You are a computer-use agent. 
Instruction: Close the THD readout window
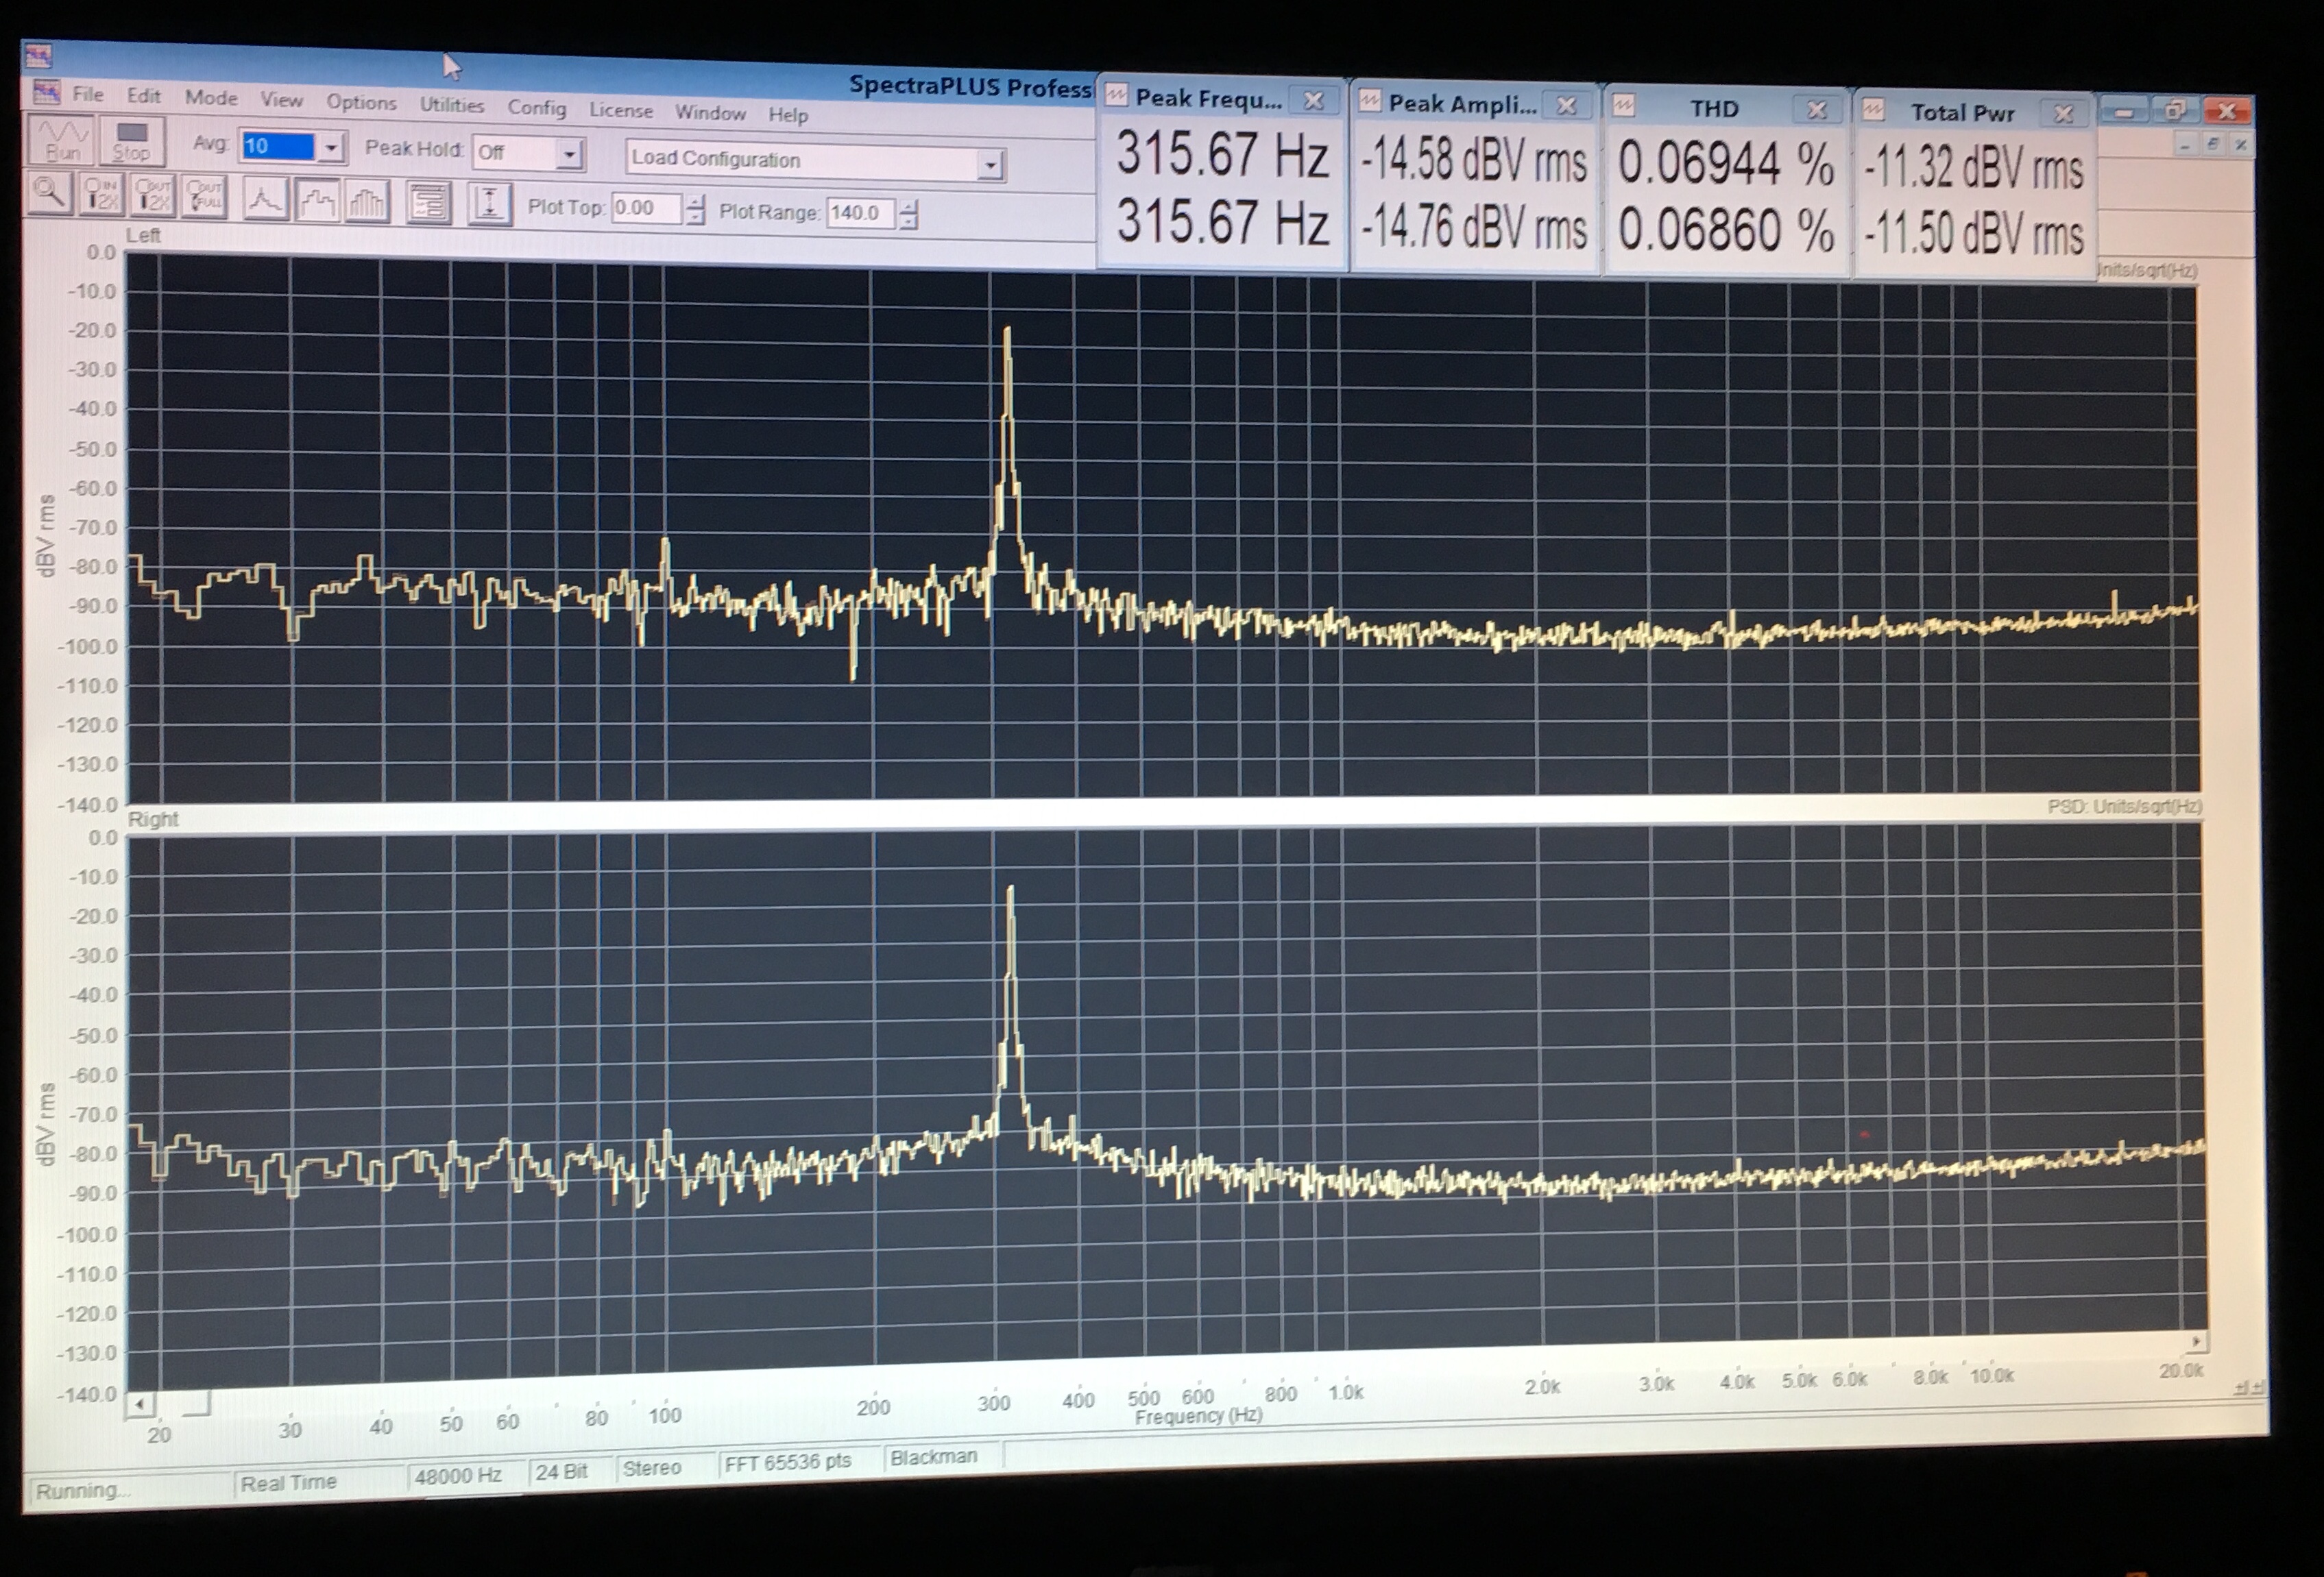pos(1817,109)
